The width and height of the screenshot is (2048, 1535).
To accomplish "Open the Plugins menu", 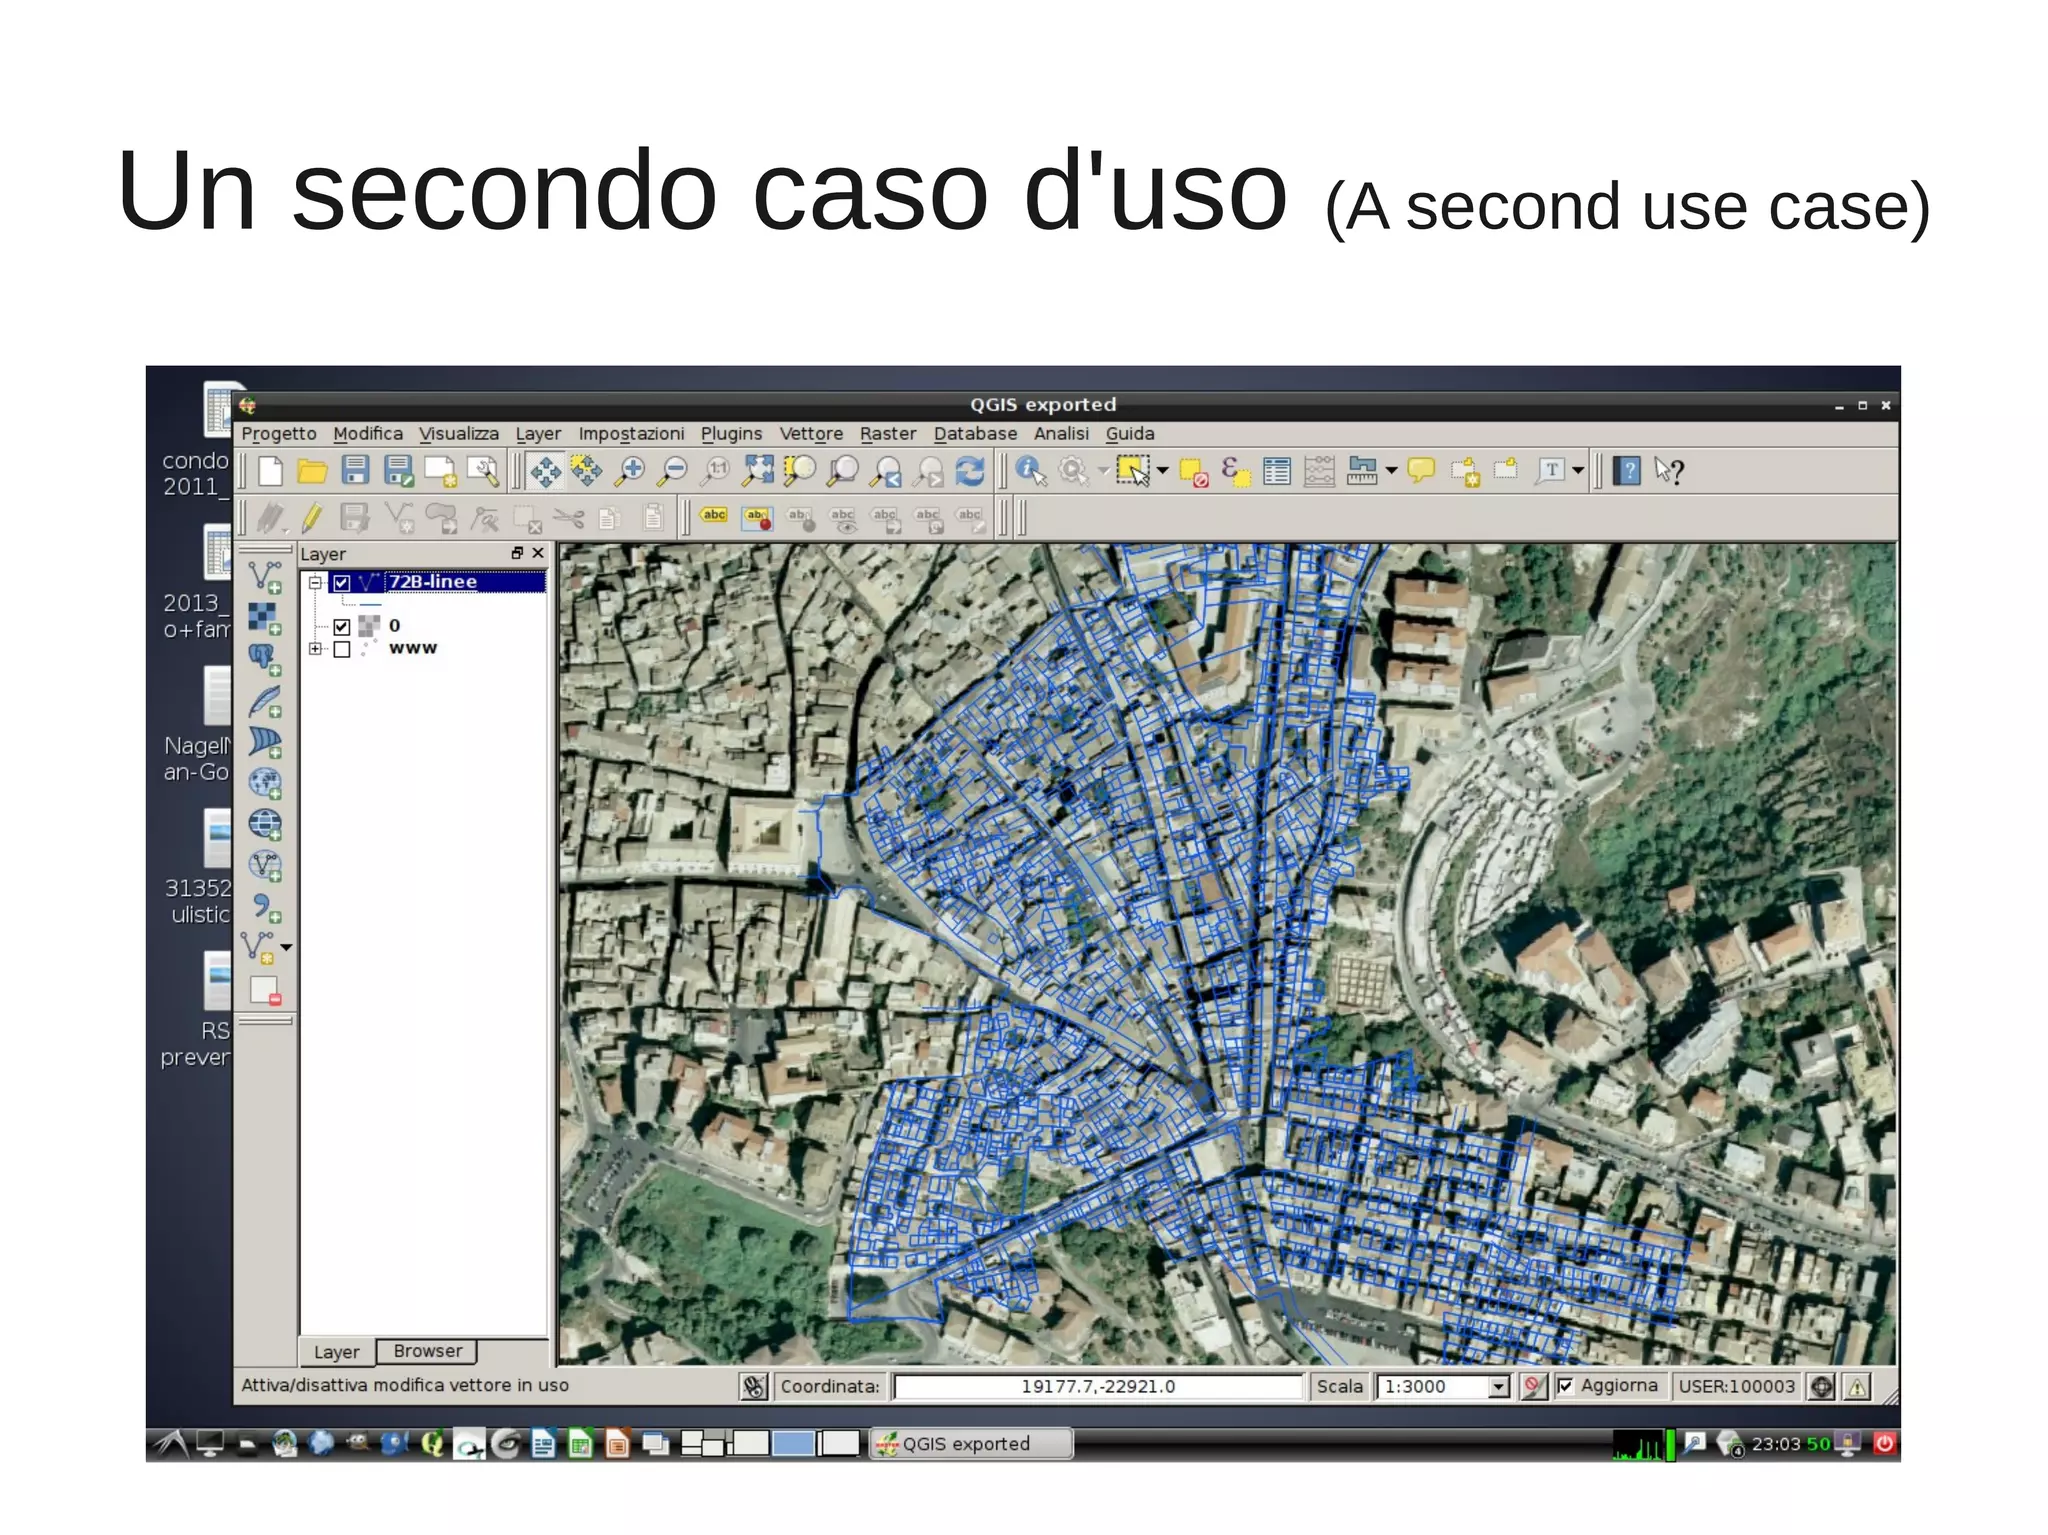I will (x=731, y=434).
